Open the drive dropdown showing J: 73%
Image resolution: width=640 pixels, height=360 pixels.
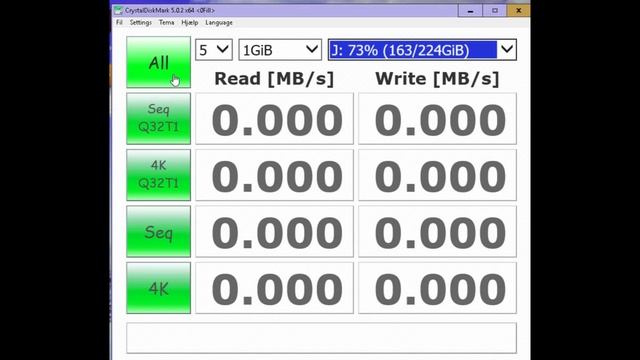tap(422, 50)
